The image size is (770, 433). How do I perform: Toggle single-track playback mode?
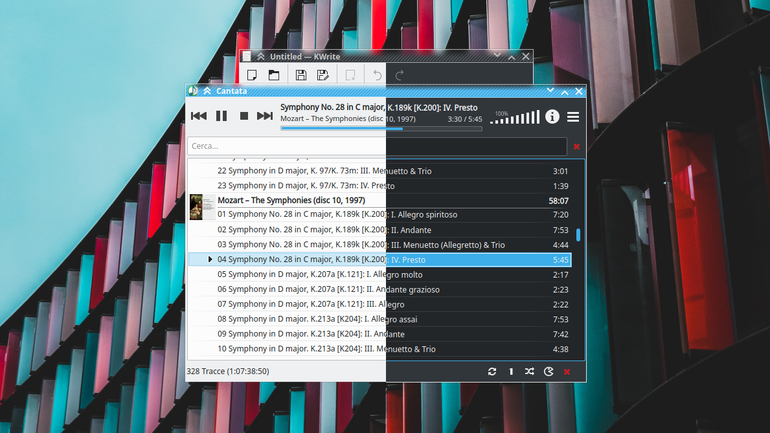coord(511,372)
